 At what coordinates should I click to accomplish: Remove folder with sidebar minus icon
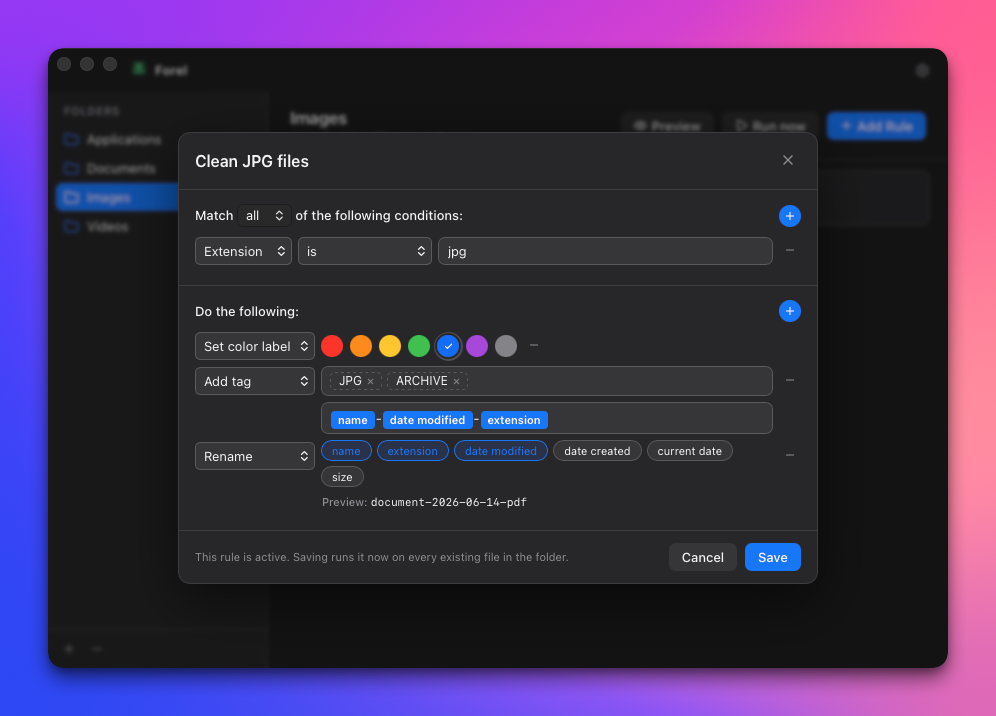point(97,649)
